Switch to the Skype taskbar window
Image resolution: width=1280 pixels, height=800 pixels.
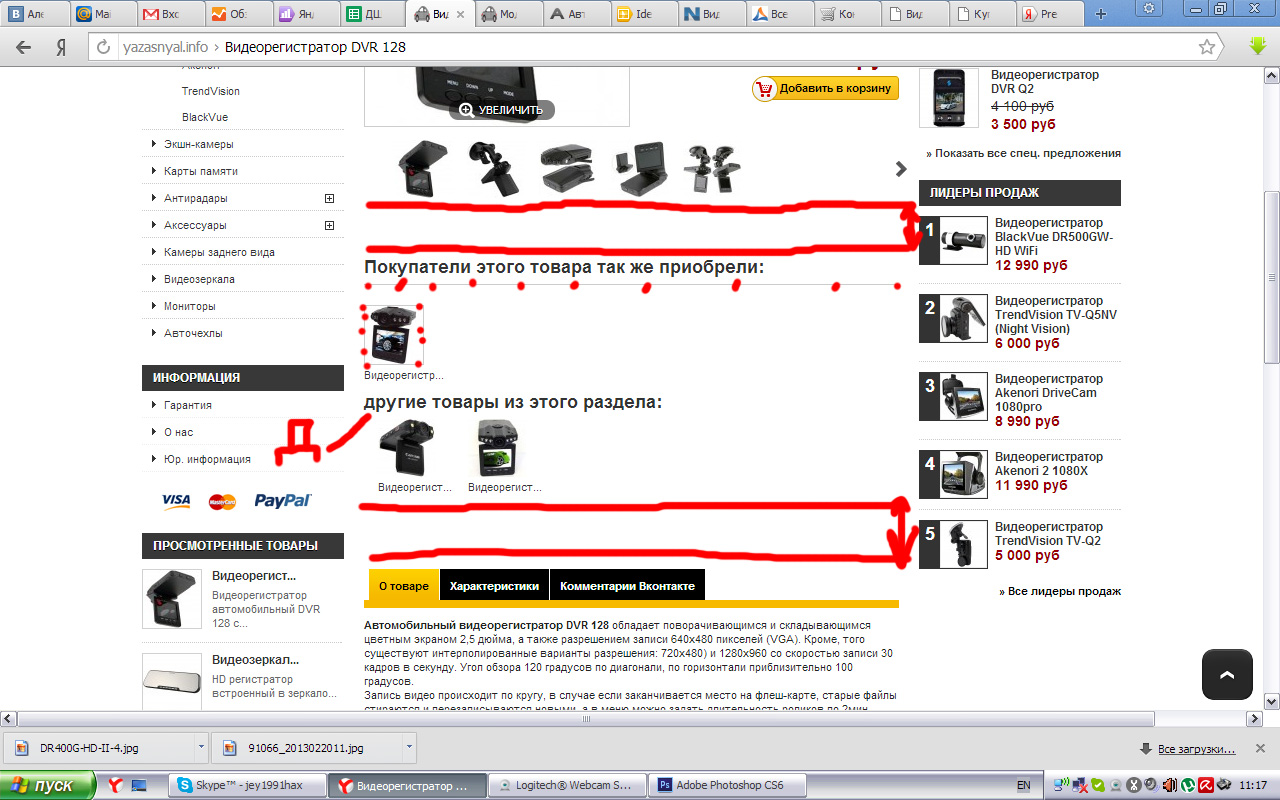click(246, 785)
